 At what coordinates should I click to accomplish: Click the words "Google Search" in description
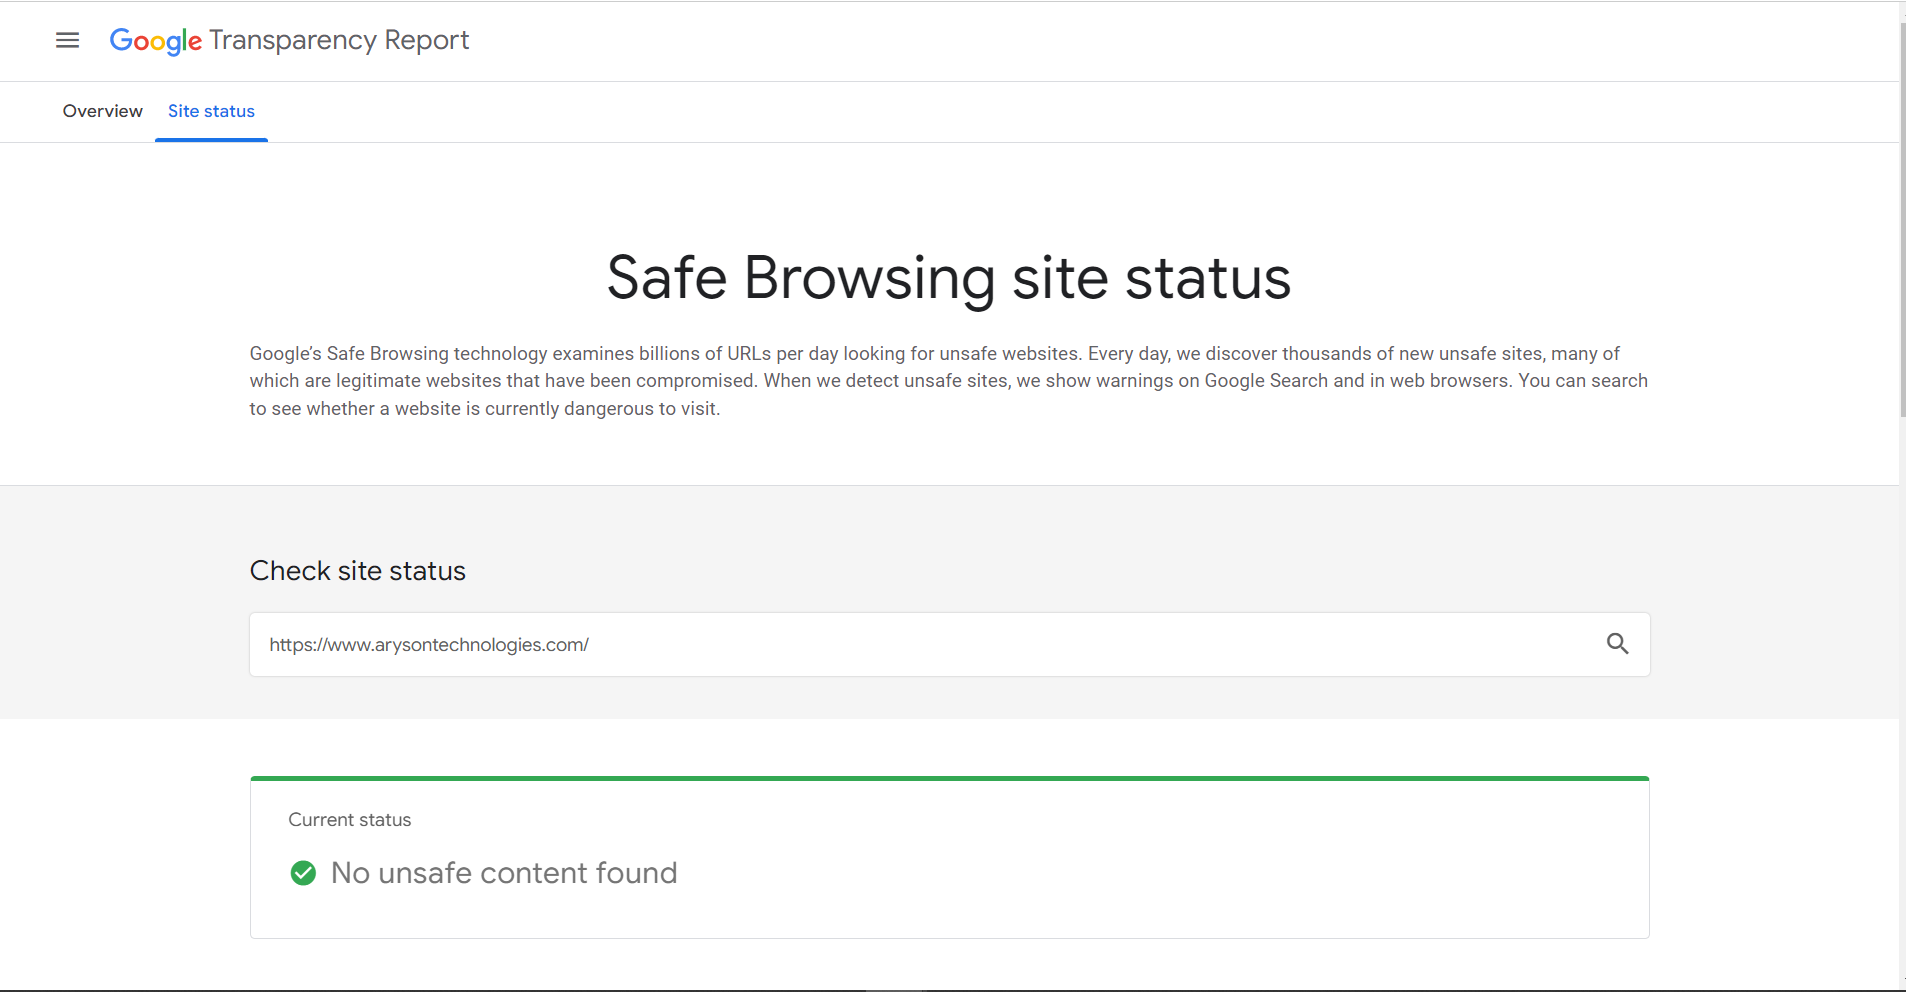tap(1266, 381)
